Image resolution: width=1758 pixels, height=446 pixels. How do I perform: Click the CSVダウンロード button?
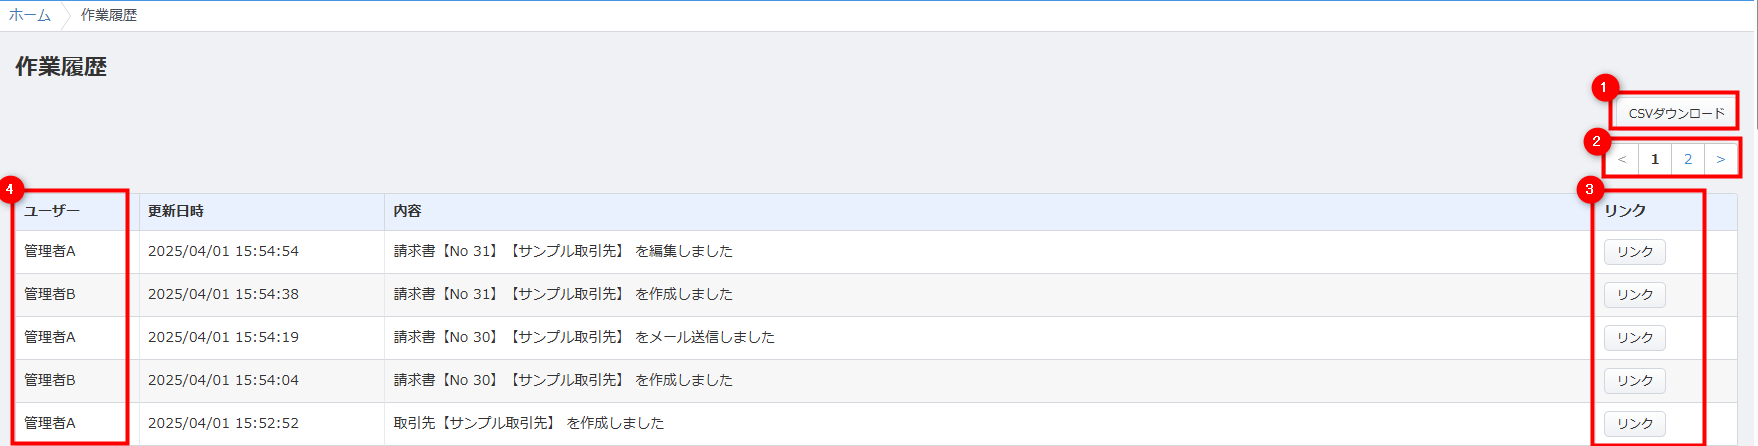(x=1676, y=113)
